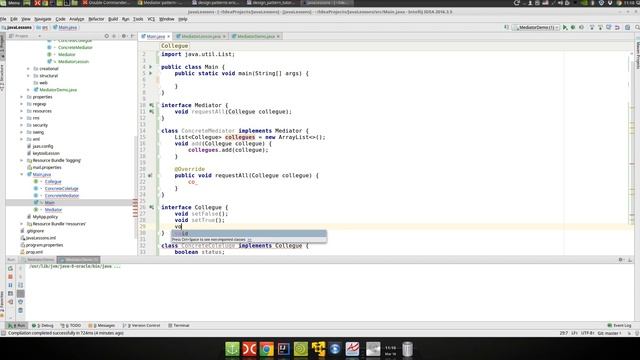Open the trash can in the dock

pyautogui.click(x=407, y=349)
